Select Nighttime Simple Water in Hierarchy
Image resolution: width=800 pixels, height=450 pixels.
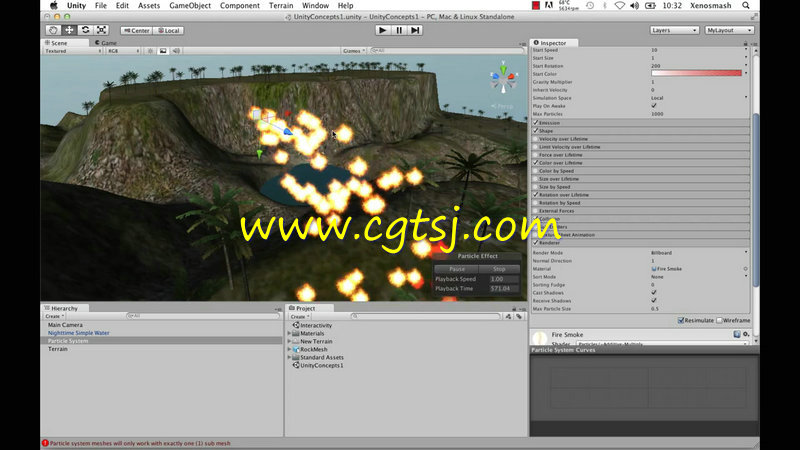point(79,333)
